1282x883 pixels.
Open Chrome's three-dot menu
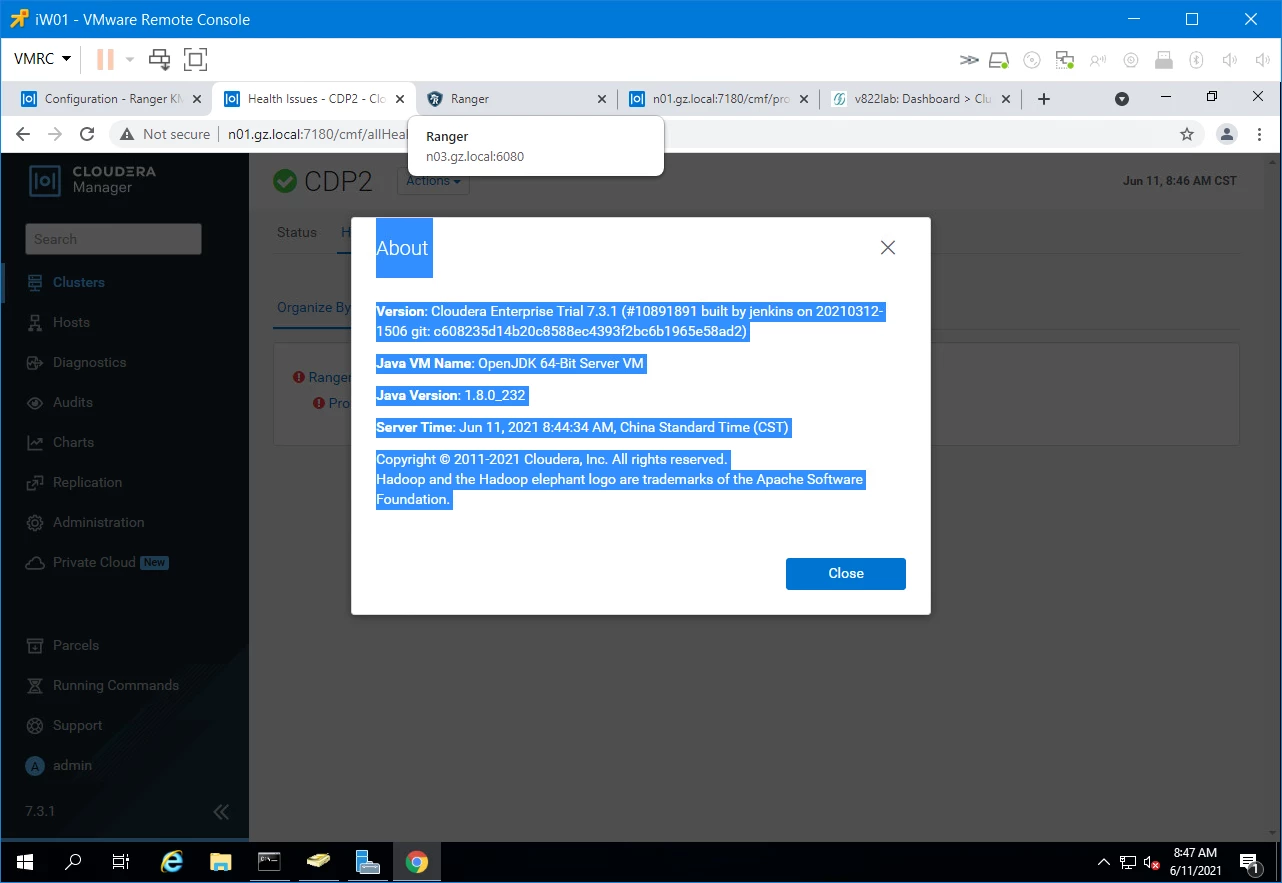pos(1261,134)
